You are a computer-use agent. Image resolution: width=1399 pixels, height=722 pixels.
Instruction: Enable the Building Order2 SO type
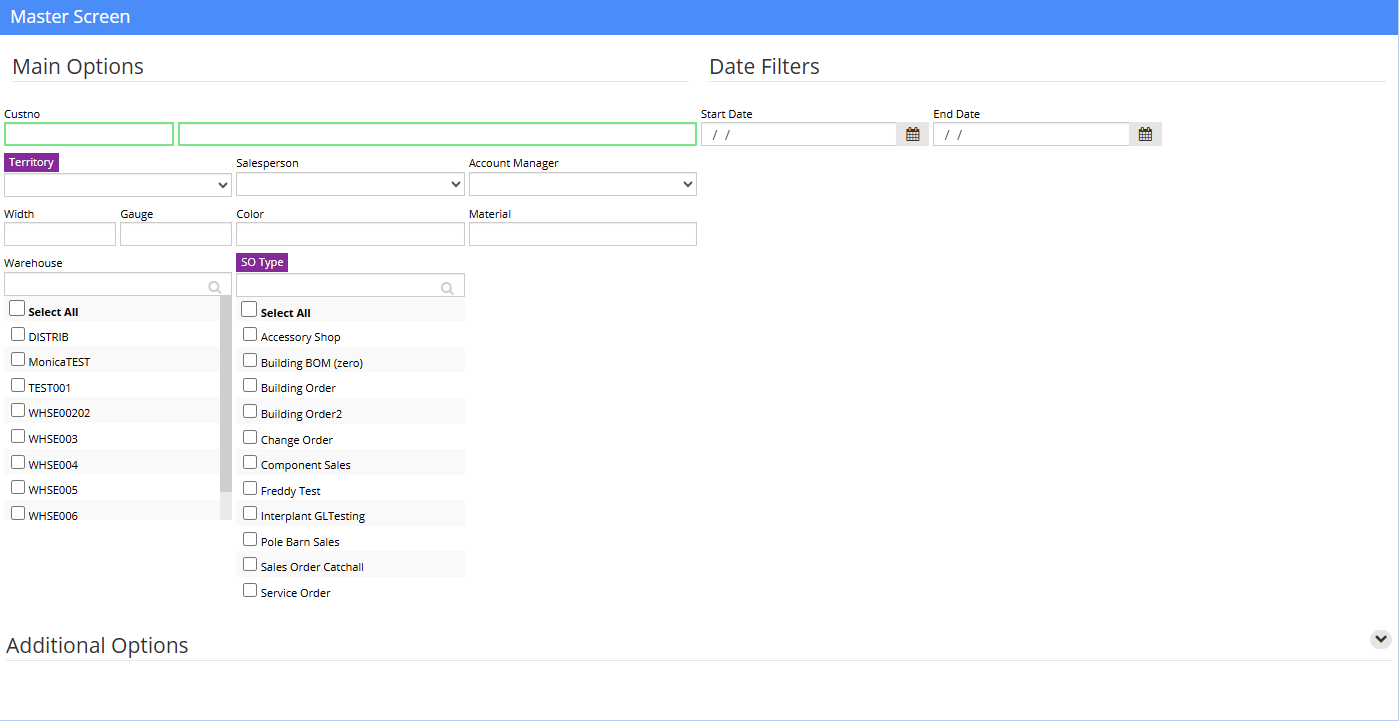point(250,411)
